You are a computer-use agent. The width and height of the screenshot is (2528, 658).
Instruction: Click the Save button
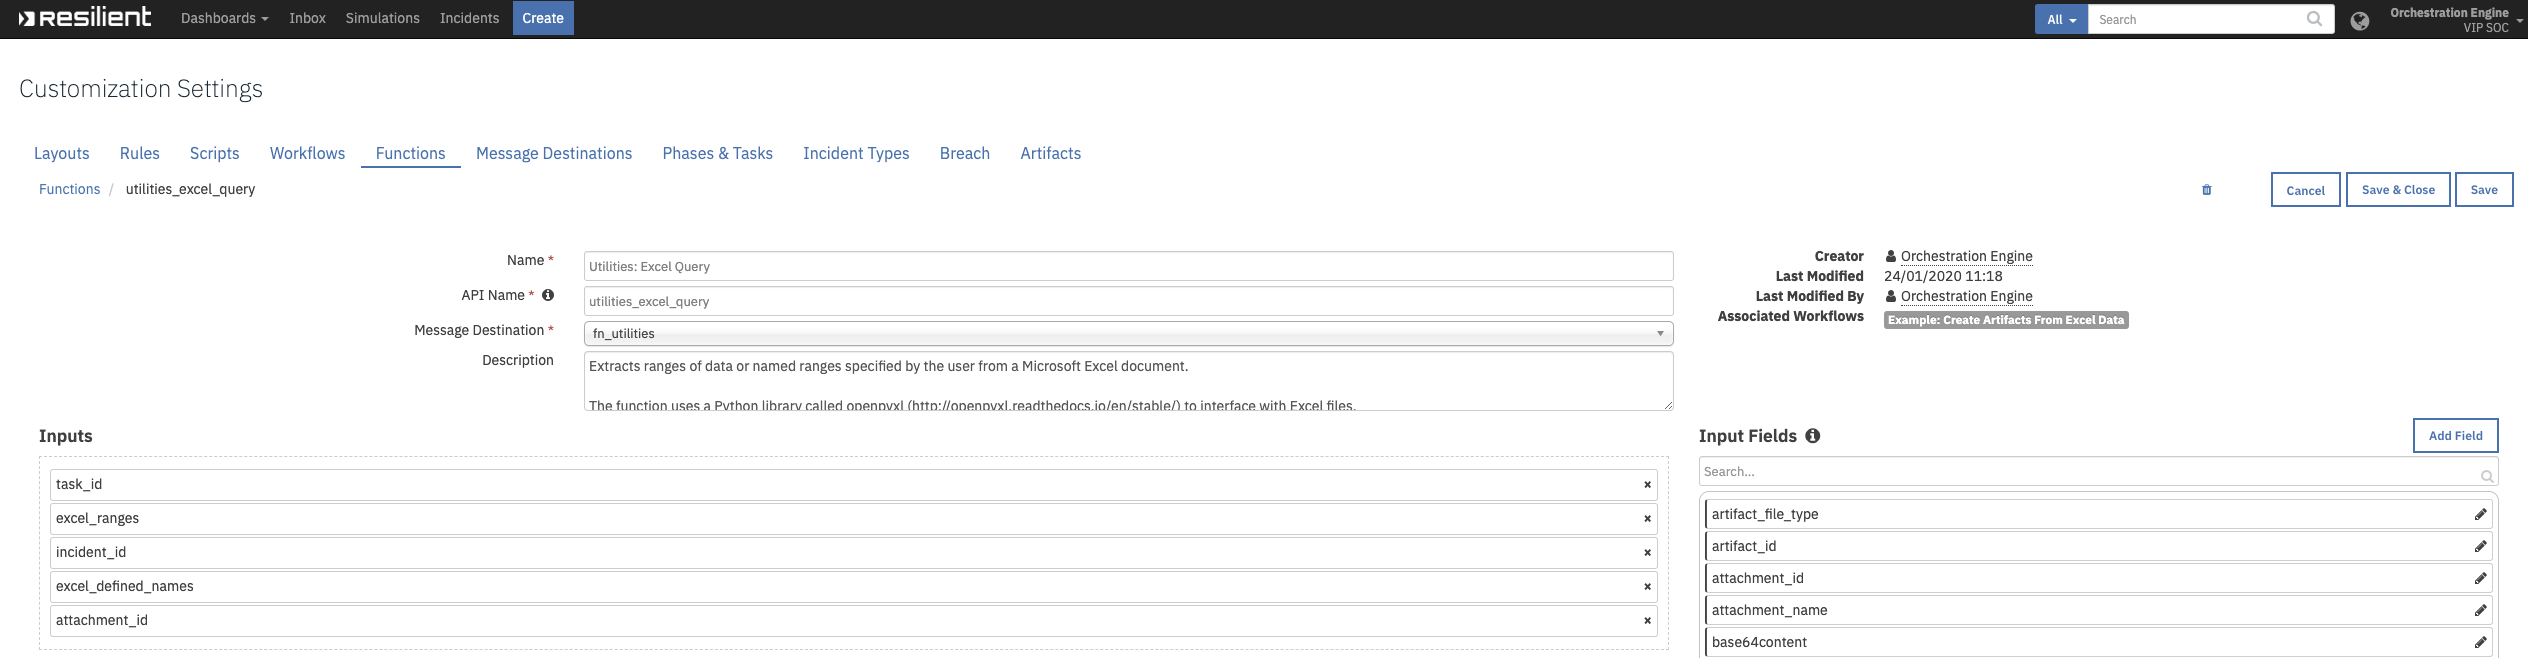2484,190
